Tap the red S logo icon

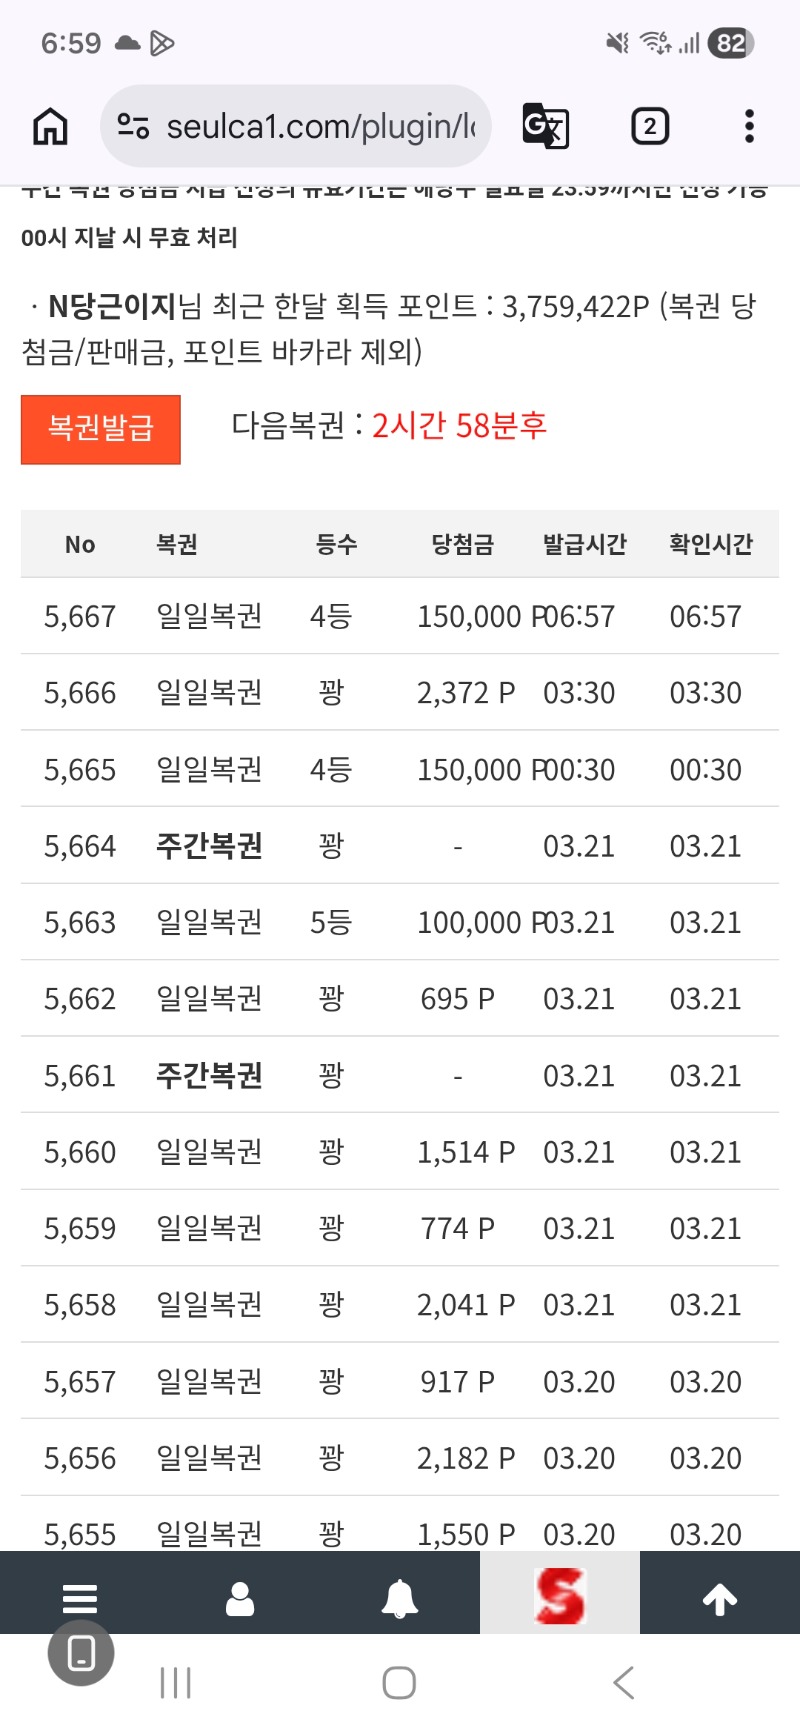pyautogui.click(x=560, y=1596)
